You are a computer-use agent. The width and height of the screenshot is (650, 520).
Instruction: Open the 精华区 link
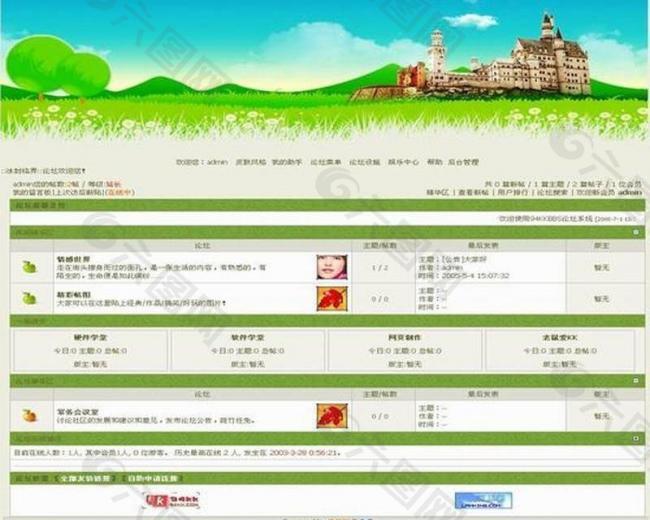pyautogui.click(x=438, y=192)
